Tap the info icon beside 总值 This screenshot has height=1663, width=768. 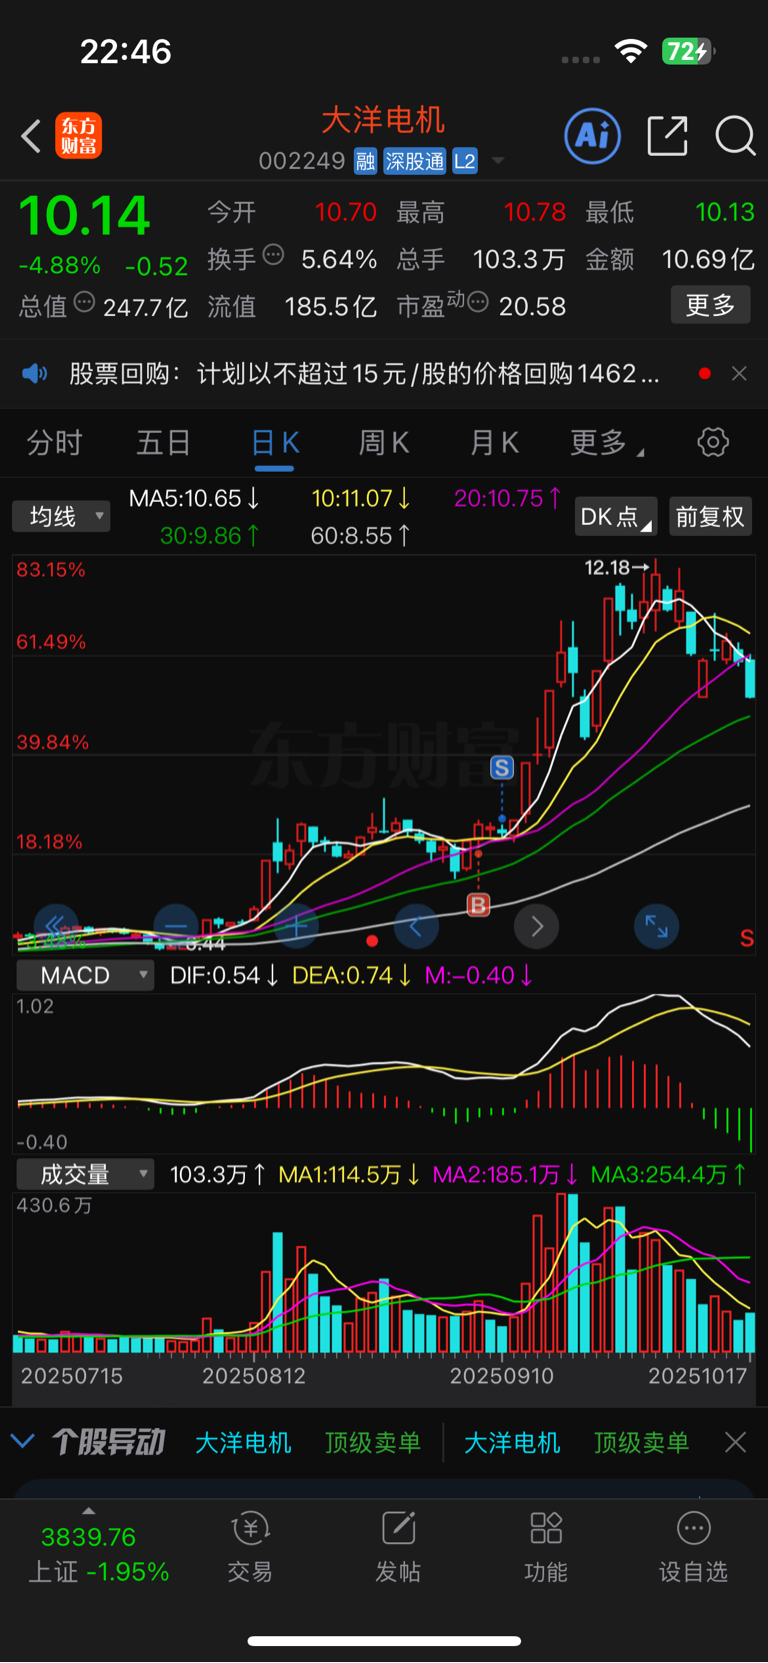coord(84,302)
